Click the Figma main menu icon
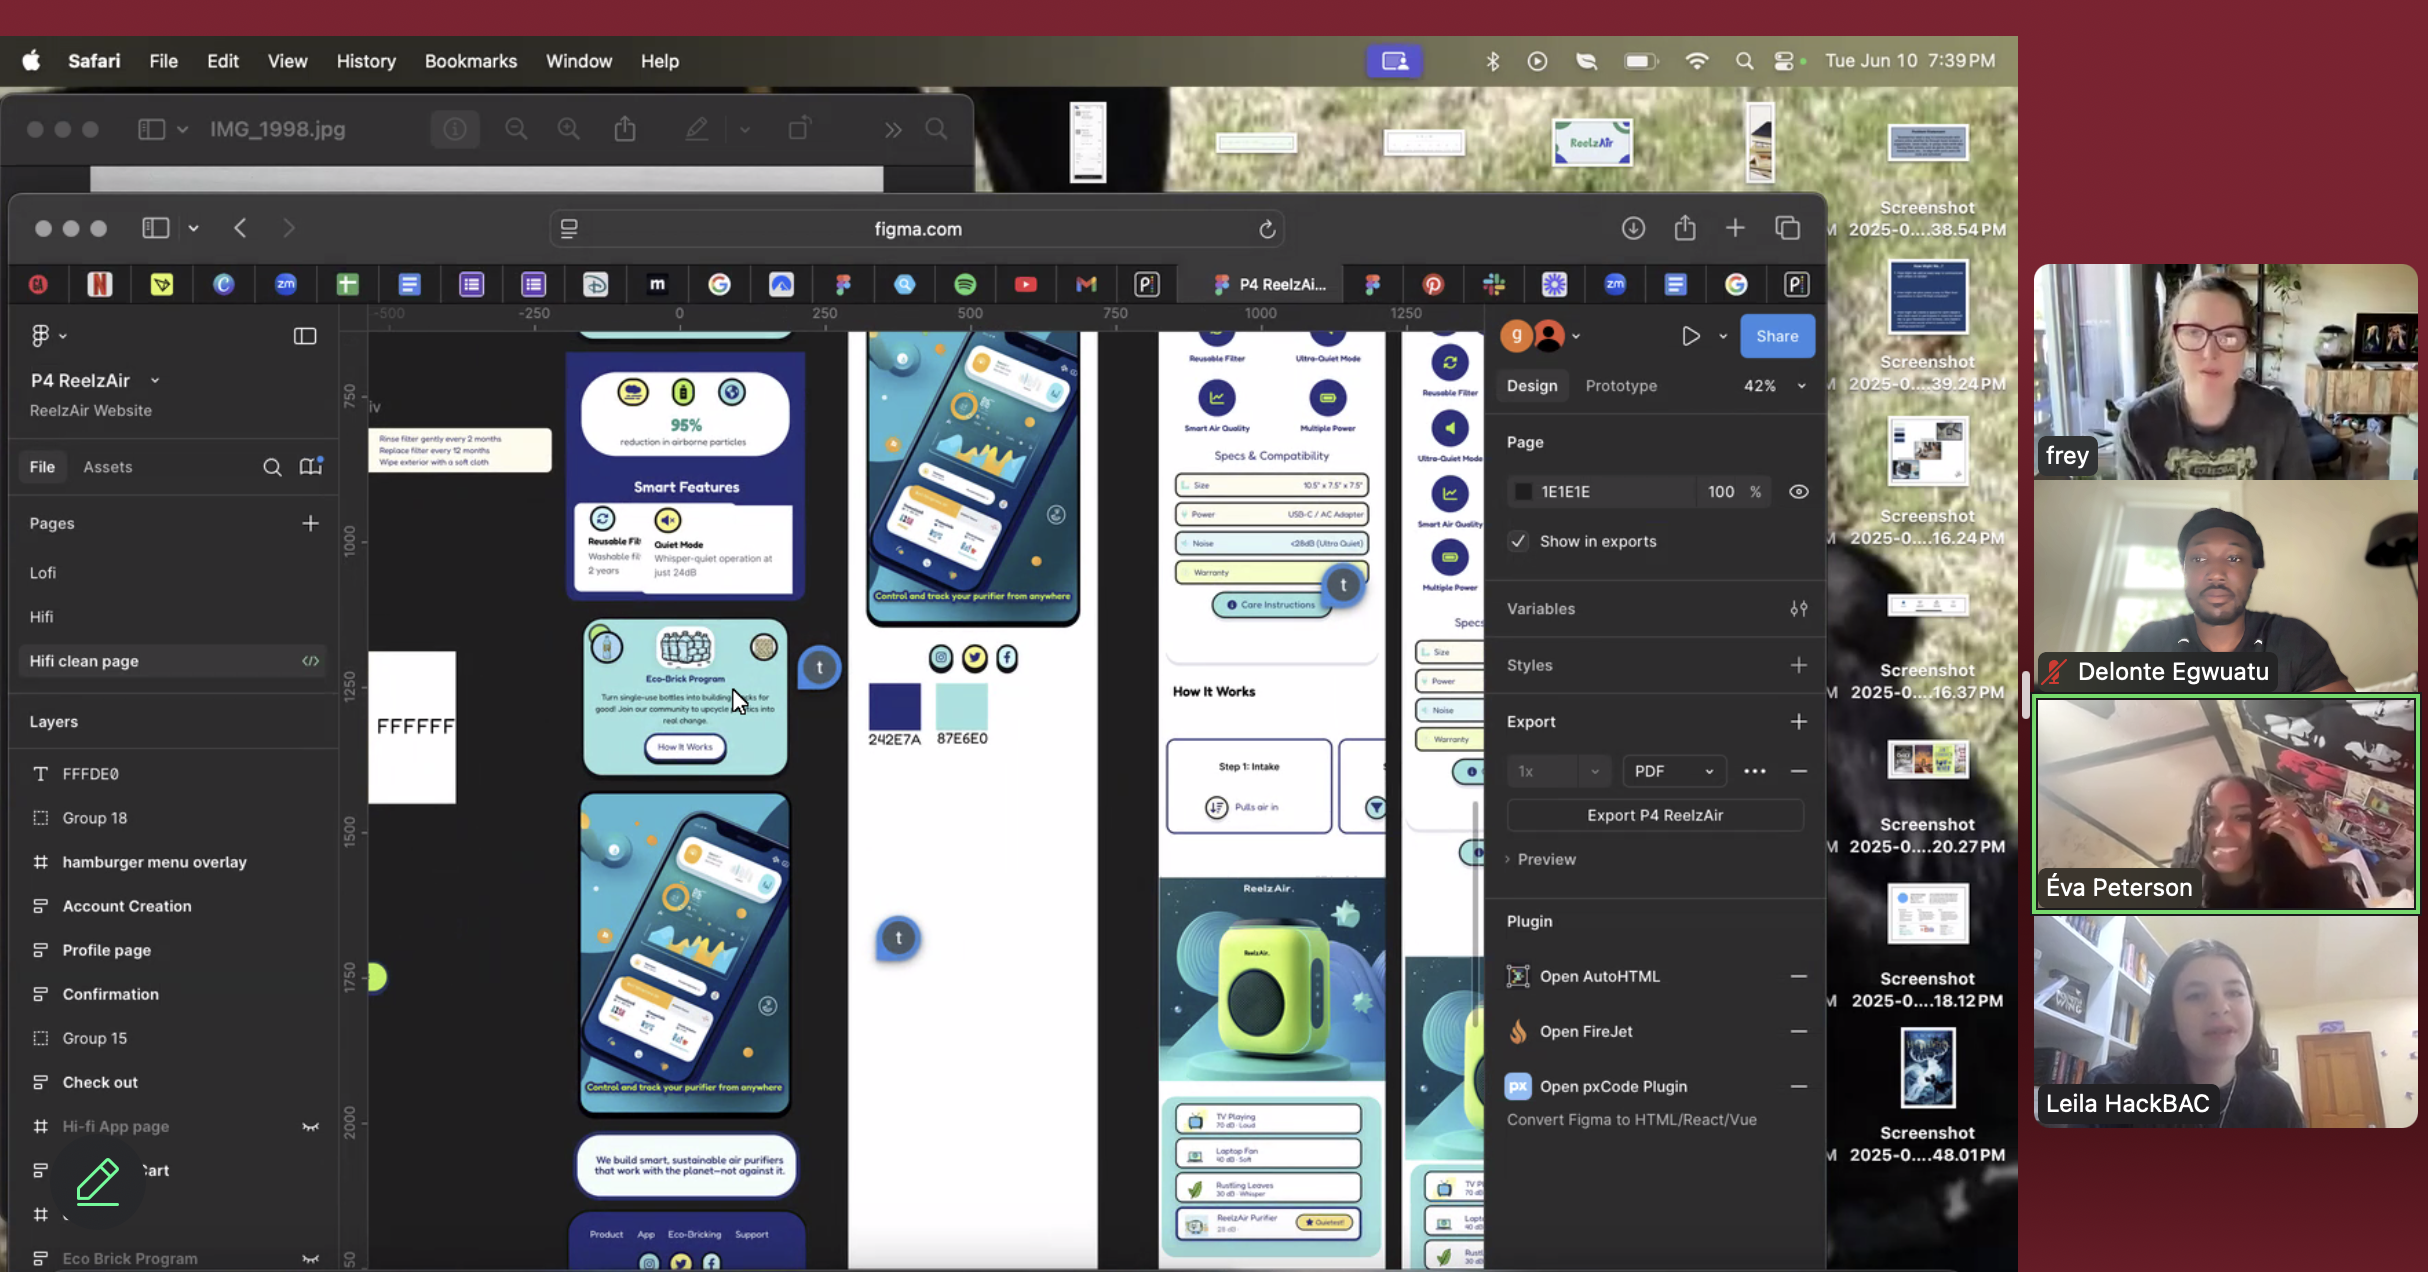 (40, 336)
